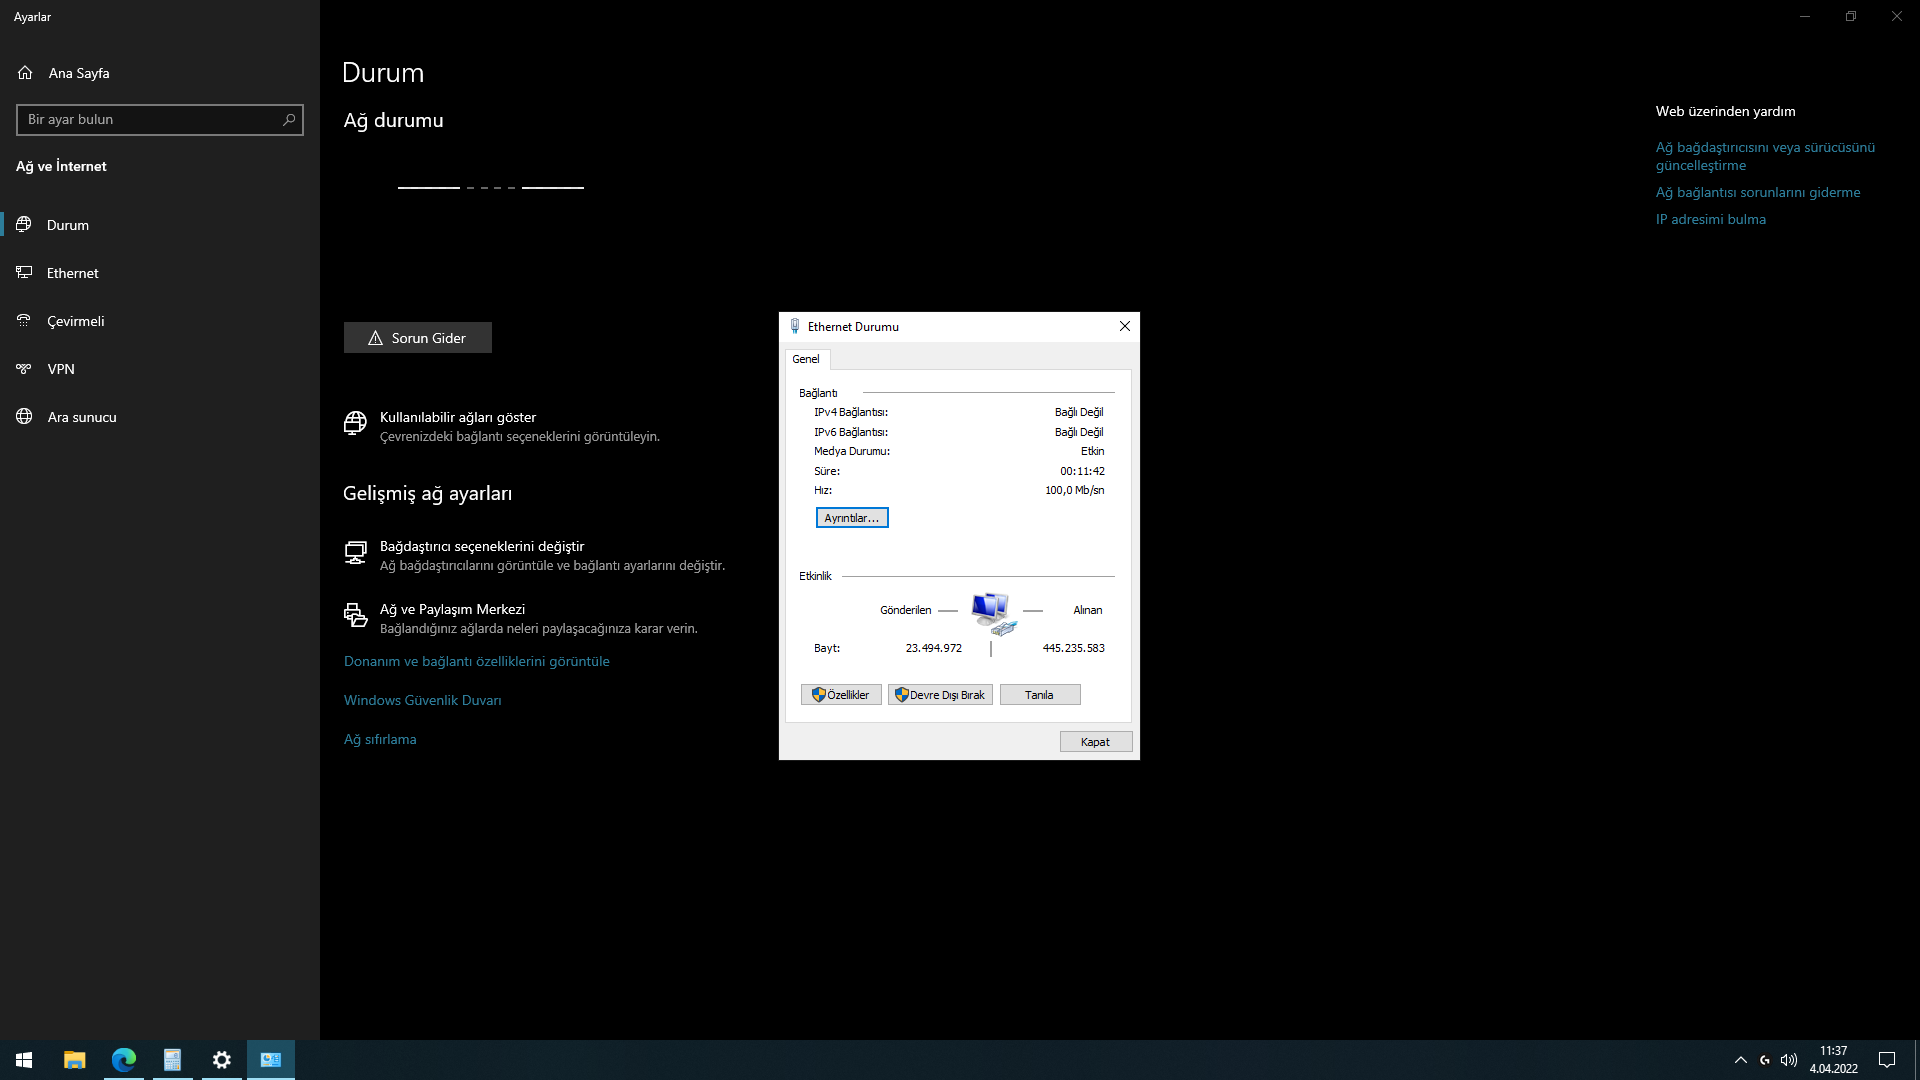The height and width of the screenshot is (1080, 1920).
Task: Show hidden tray icons chevron
Action: (x=1740, y=1060)
